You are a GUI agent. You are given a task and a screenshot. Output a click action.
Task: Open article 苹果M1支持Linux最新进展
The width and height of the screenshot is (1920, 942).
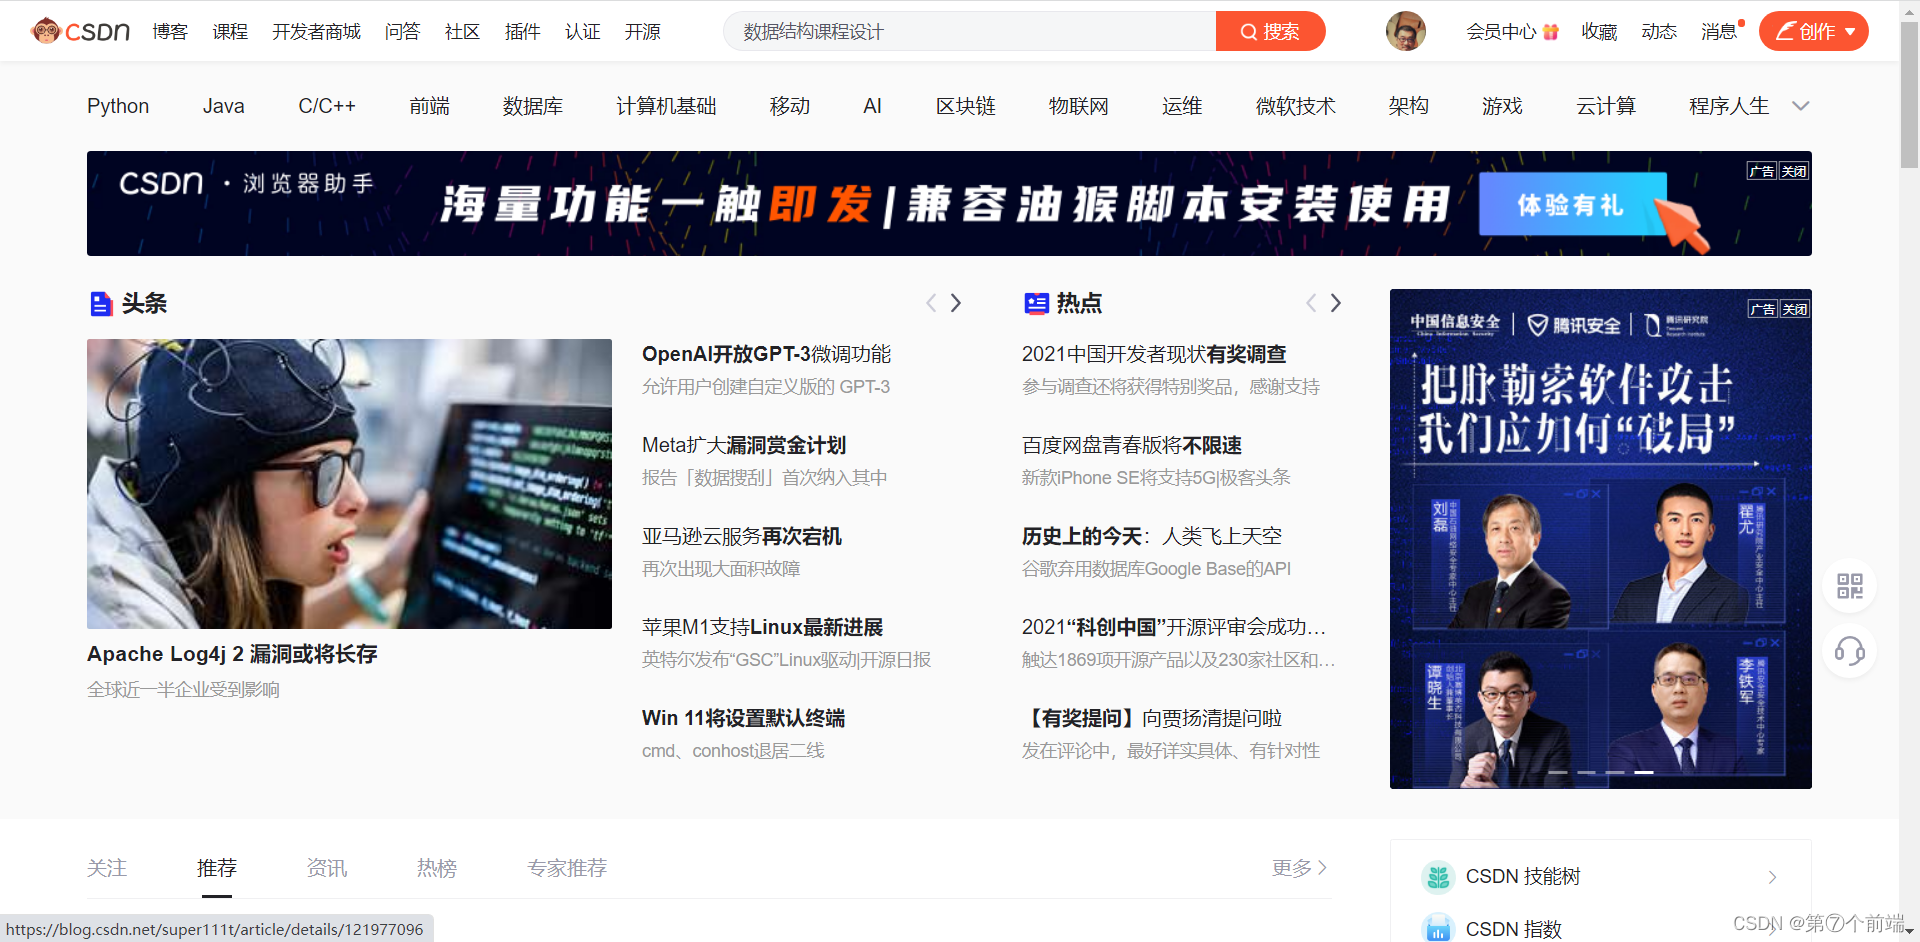[x=762, y=627]
